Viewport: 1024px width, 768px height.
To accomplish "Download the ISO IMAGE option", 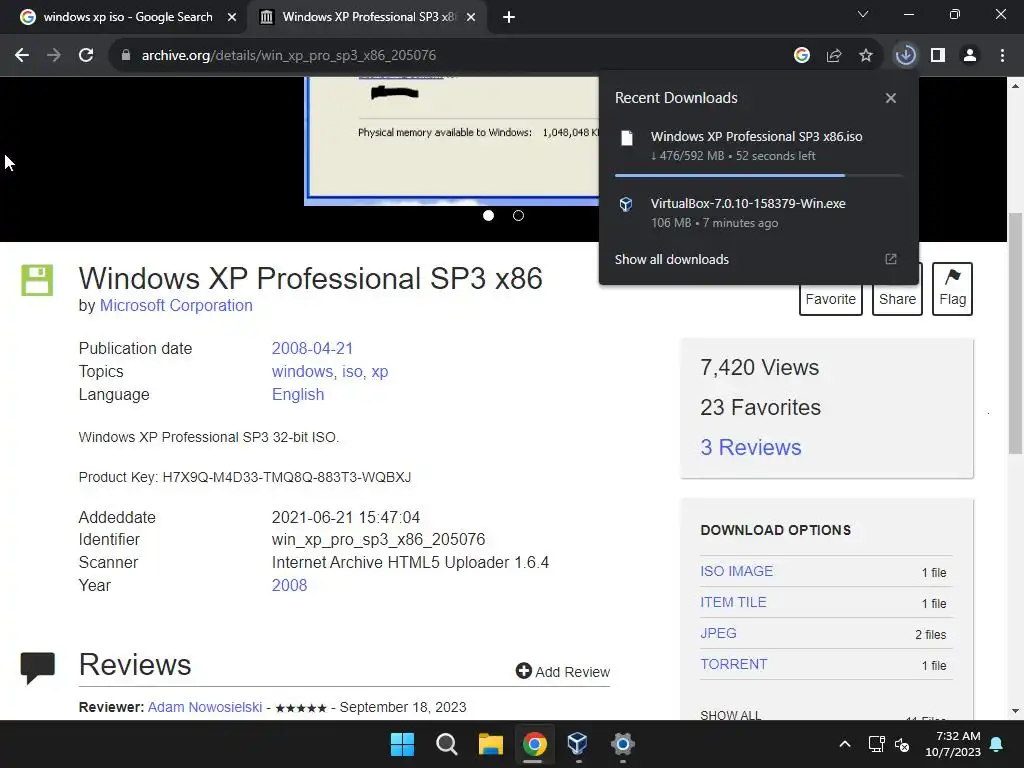I will tap(737, 571).
